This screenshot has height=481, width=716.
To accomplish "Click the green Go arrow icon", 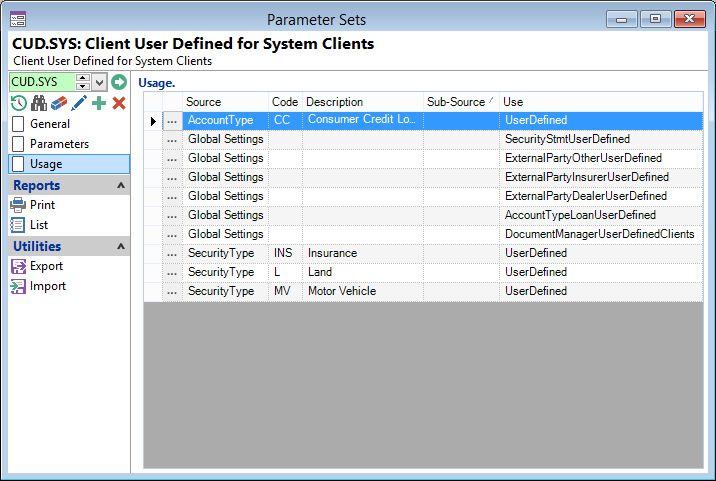I will tap(119, 82).
